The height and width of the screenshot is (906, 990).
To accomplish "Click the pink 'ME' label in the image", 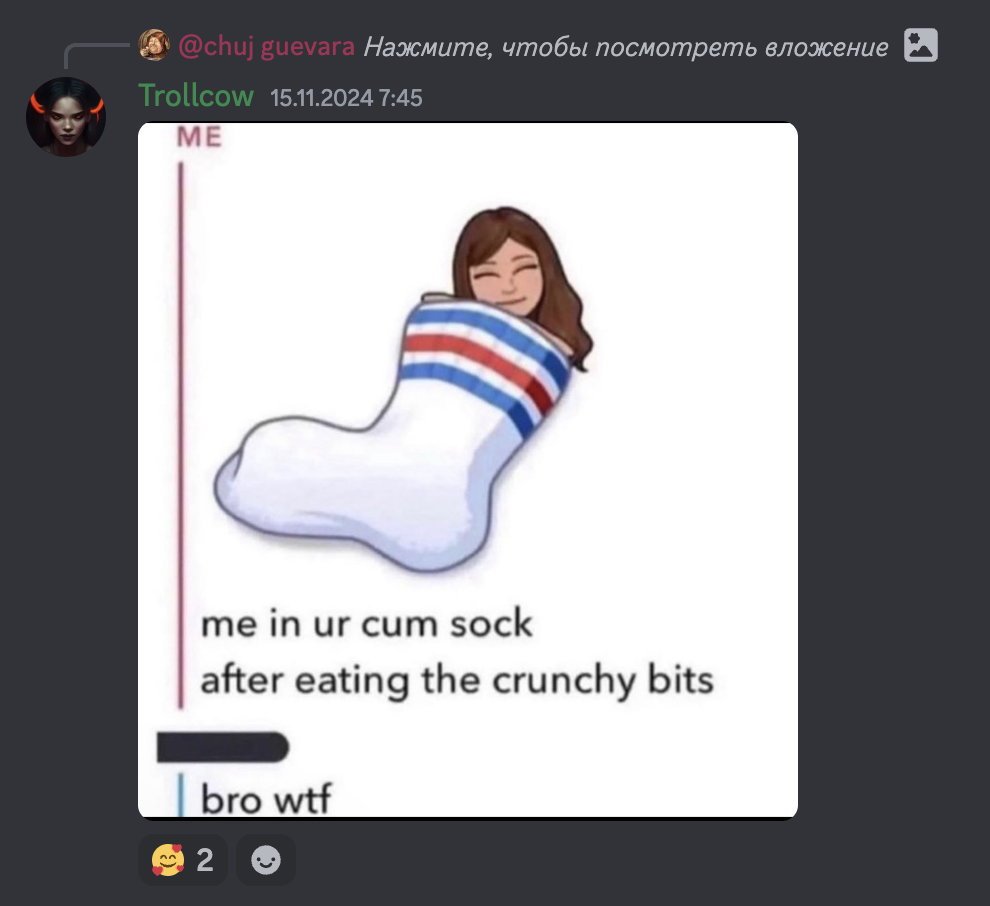I will 200,137.
